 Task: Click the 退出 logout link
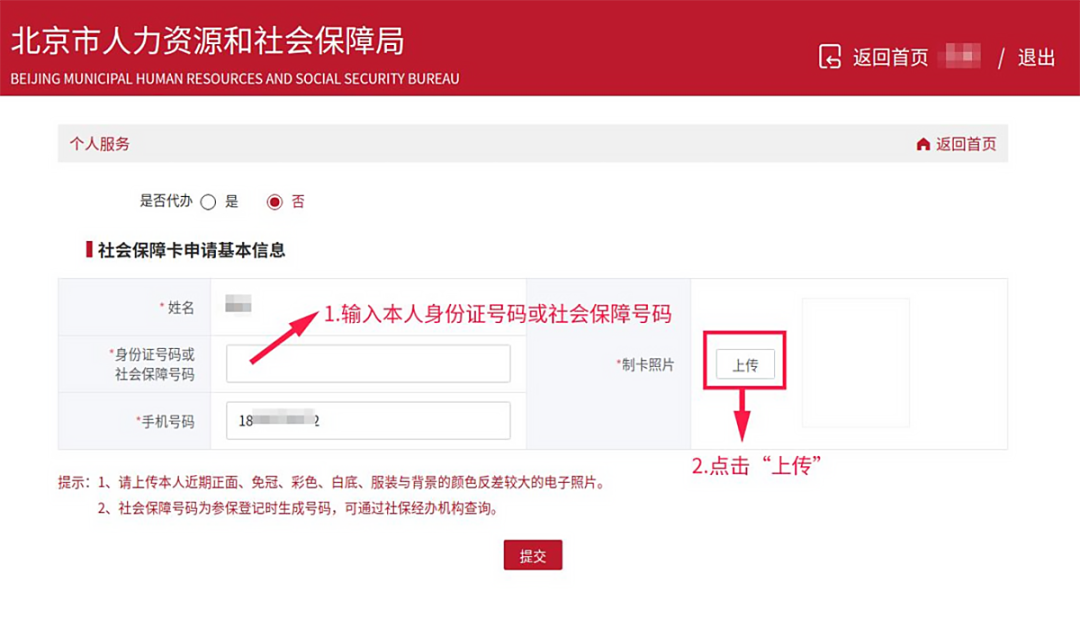point(1037,57)
